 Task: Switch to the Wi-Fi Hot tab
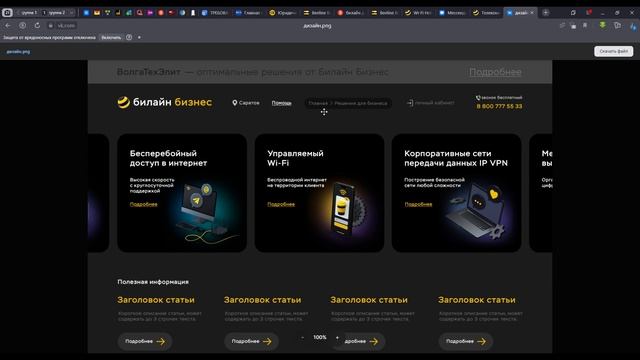coord(418,13)
